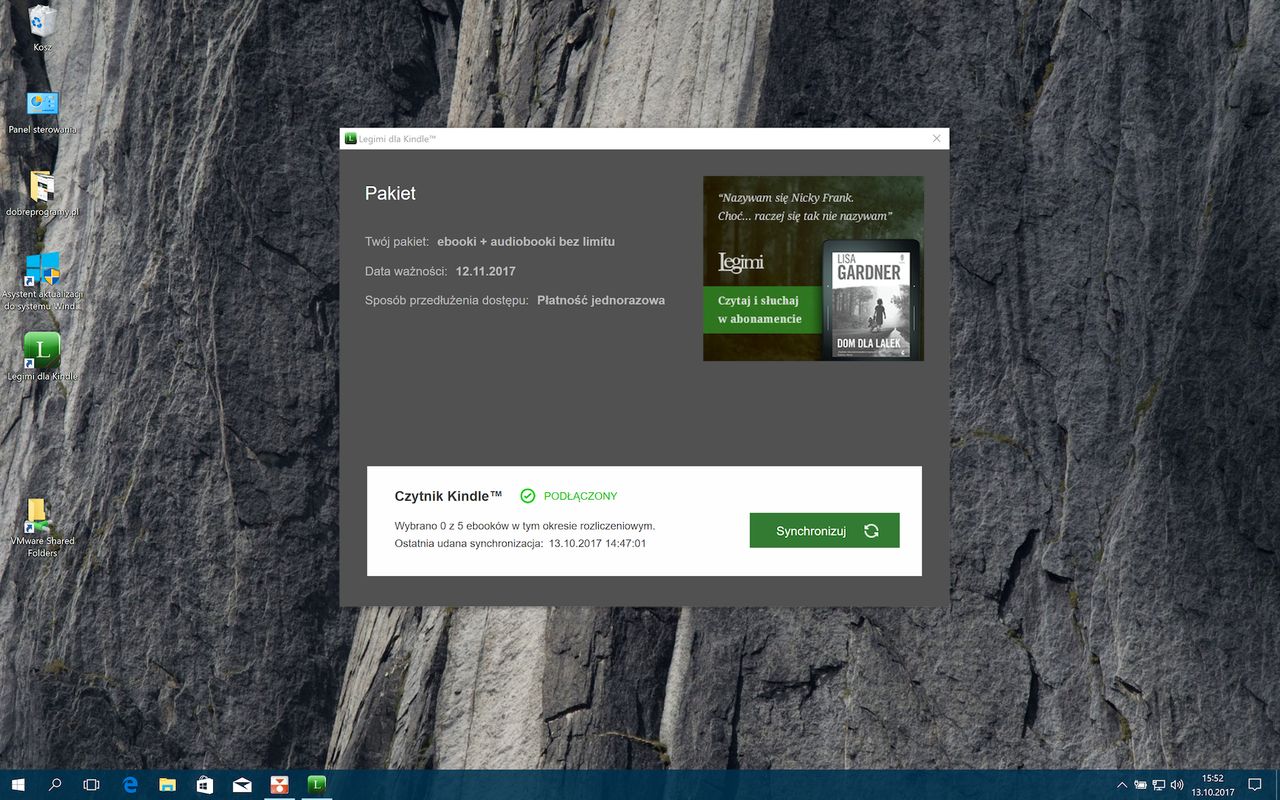1280x800 pixels.
Task: Open Microsoft Edge from the taskbar
Action: tap(130, 785)
